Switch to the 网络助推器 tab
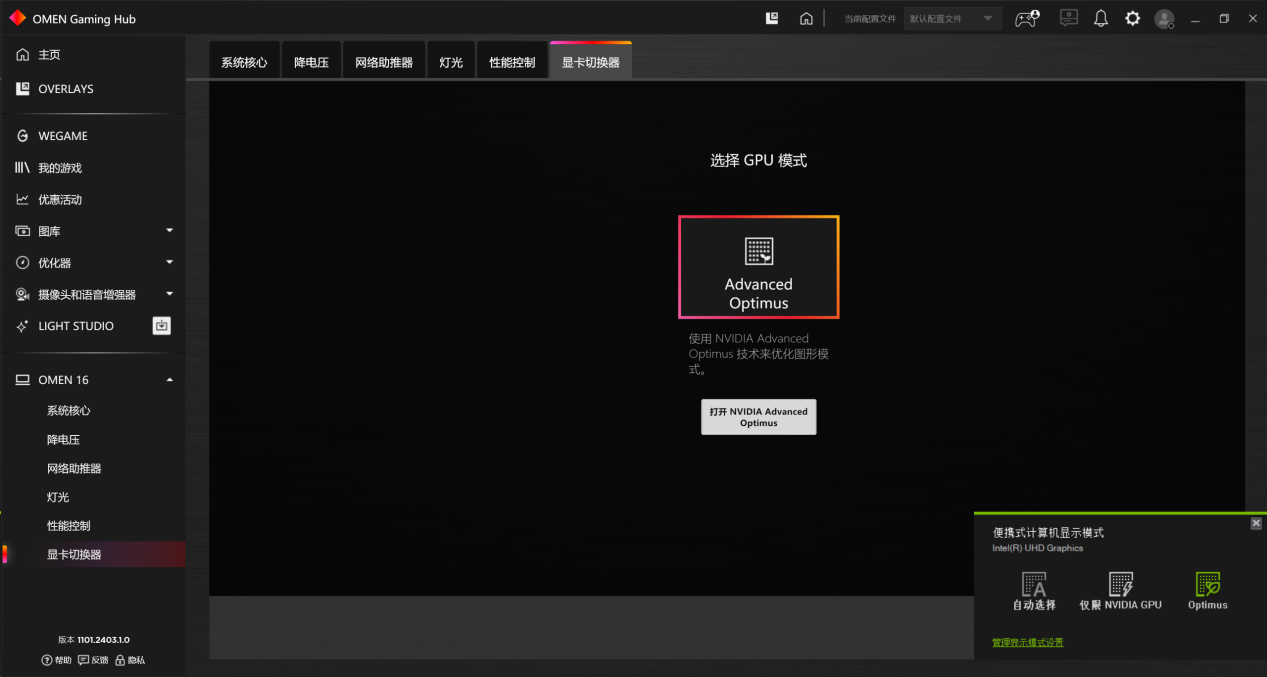The height and width of the screenshot is (677, 1267). (384, 62)
